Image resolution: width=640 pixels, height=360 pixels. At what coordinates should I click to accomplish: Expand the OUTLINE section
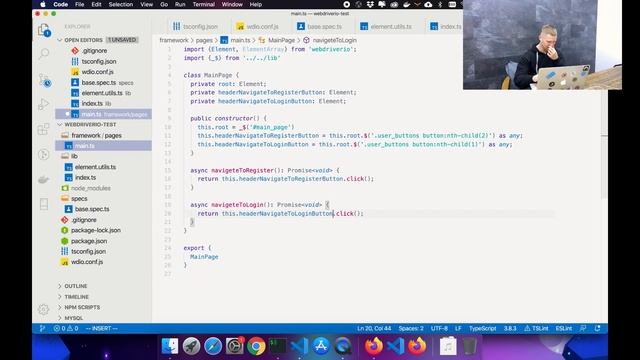click(x=76, y=286)
